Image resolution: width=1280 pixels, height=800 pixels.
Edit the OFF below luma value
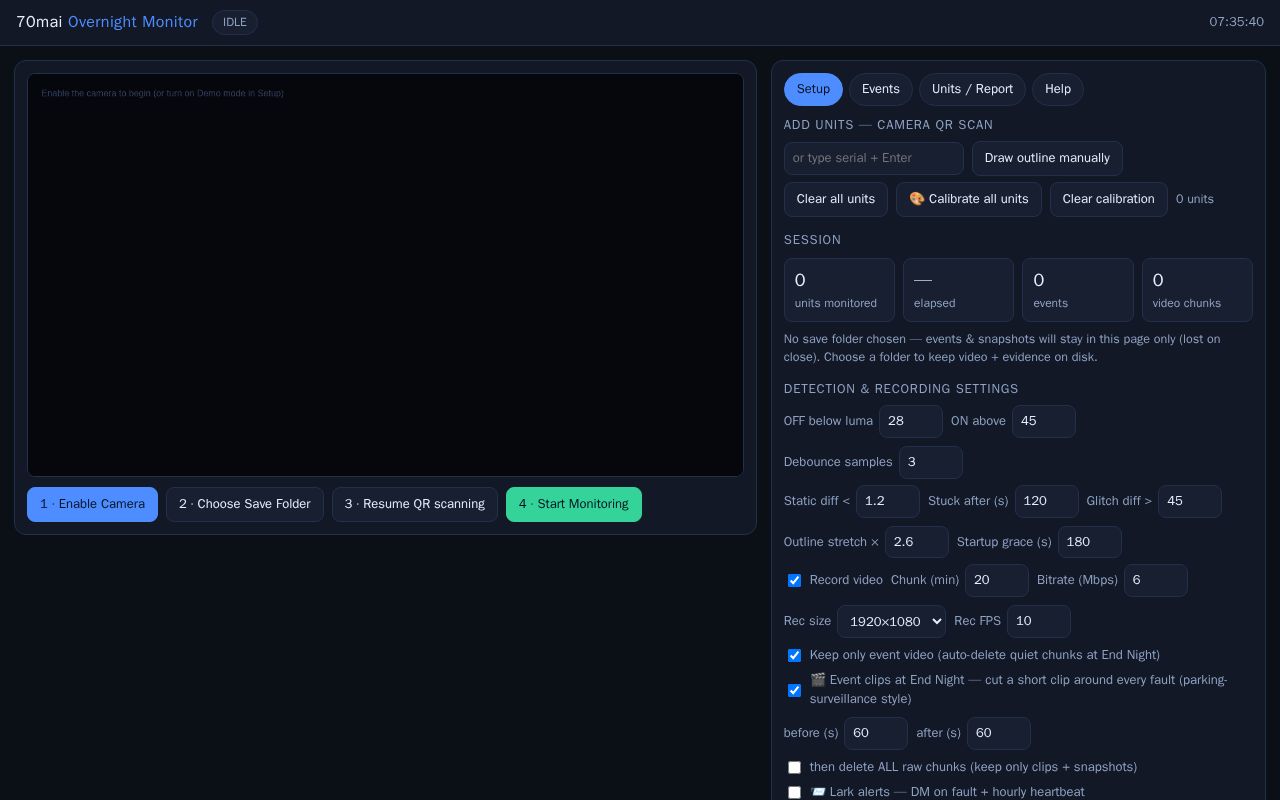911,421
